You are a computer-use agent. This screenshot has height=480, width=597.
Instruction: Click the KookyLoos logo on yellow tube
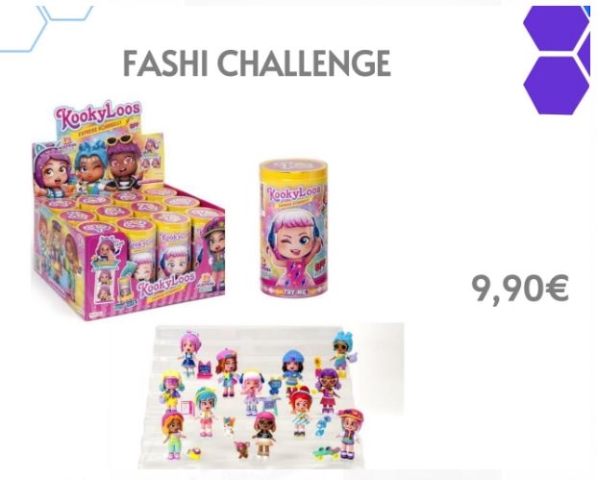coord(294,193)
